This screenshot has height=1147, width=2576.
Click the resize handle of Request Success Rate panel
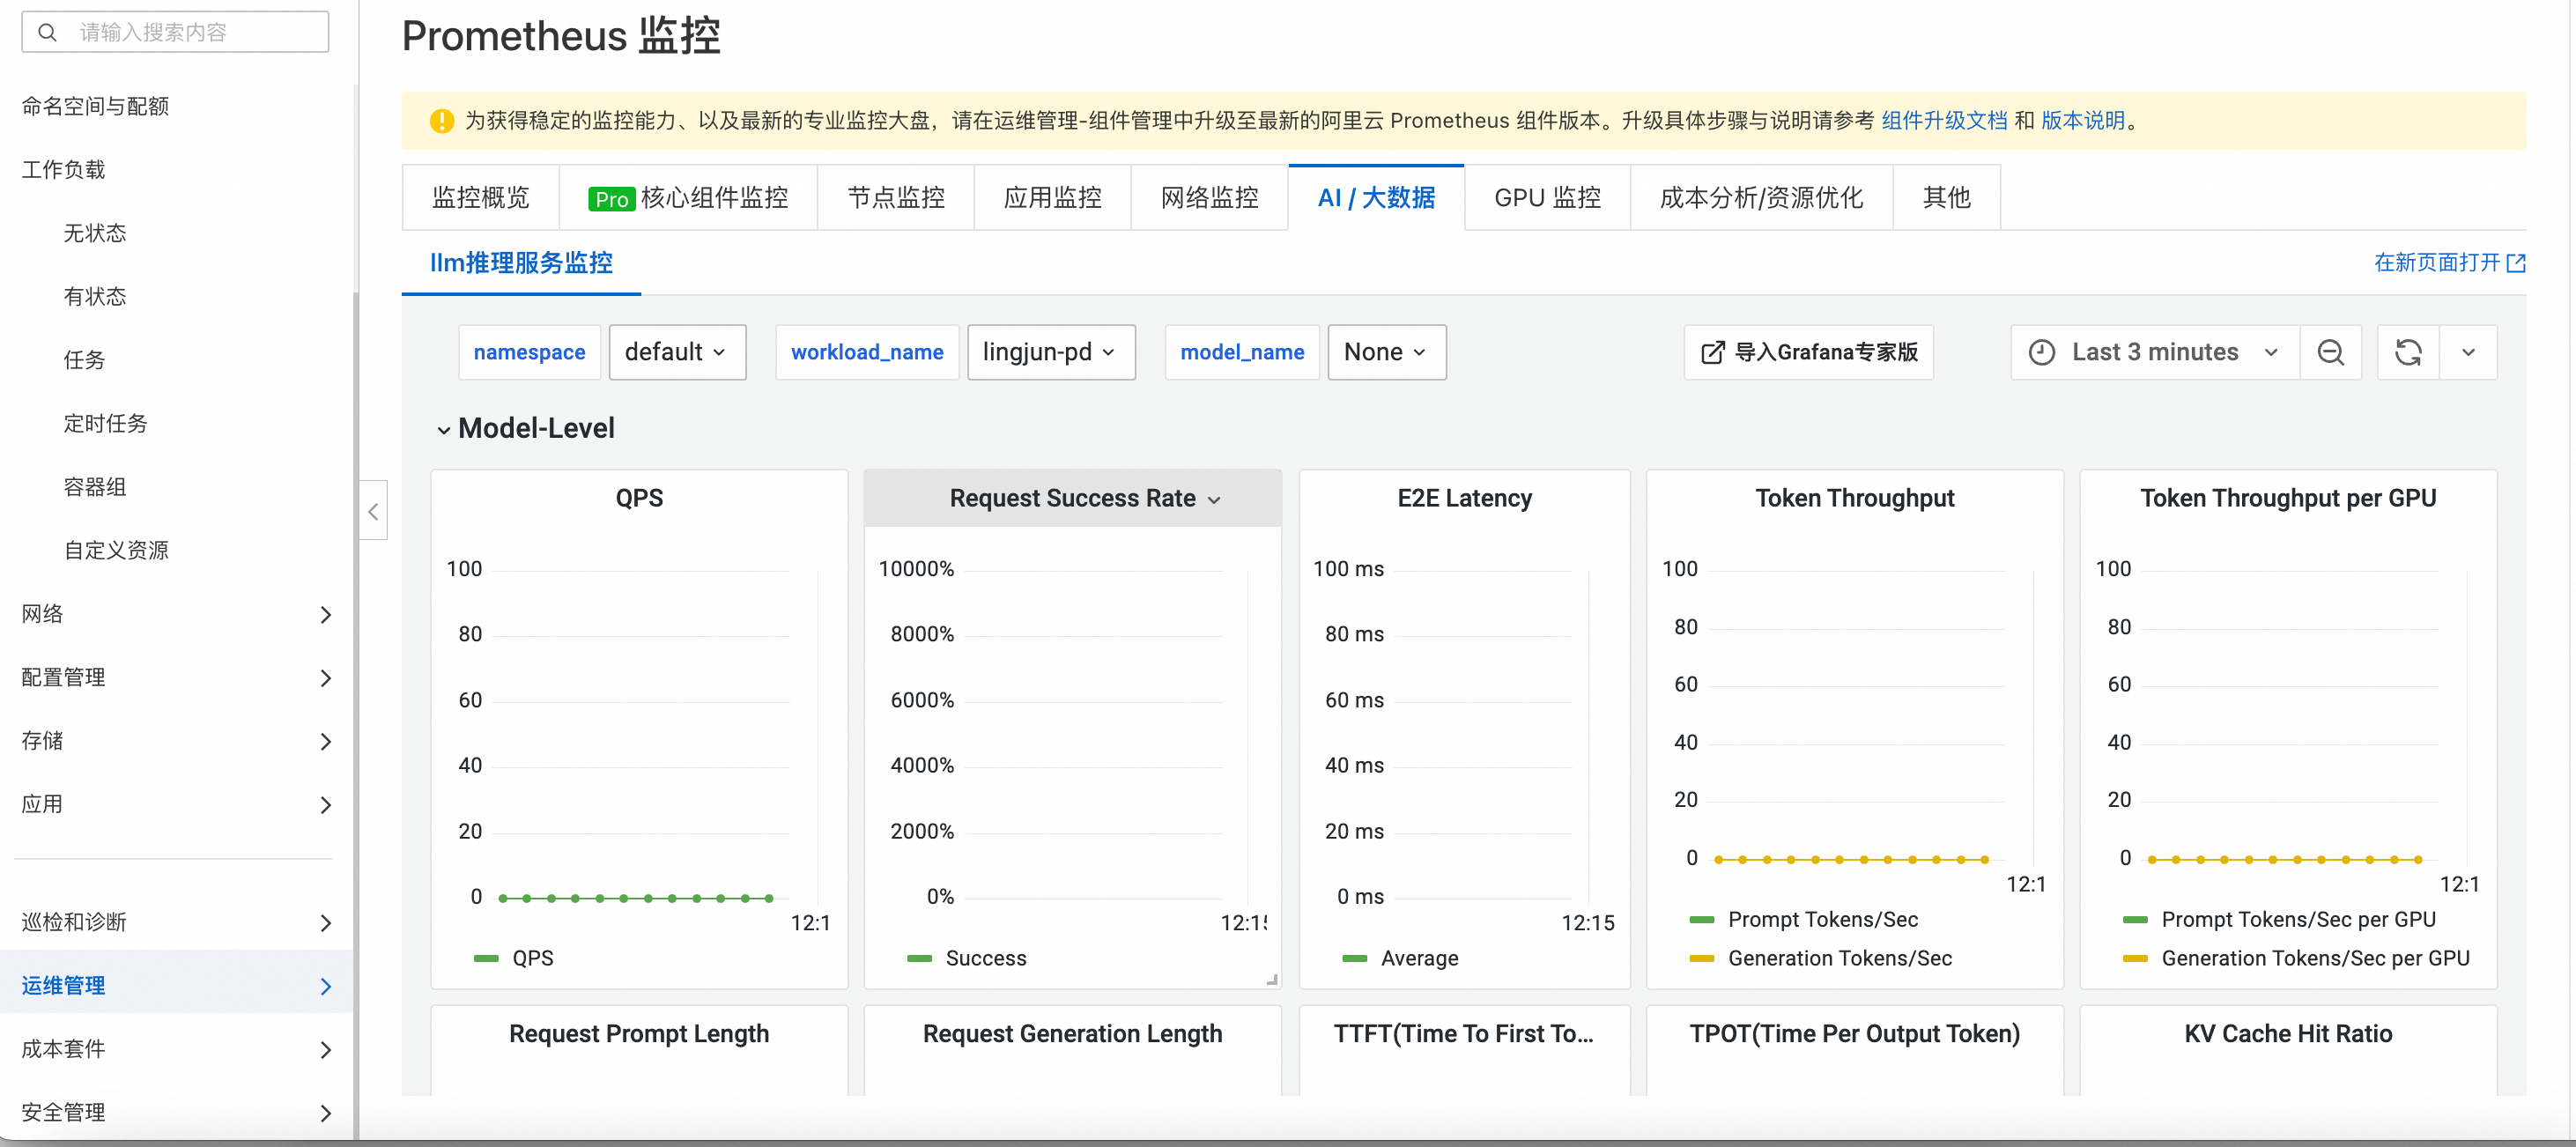point(1271,980)
